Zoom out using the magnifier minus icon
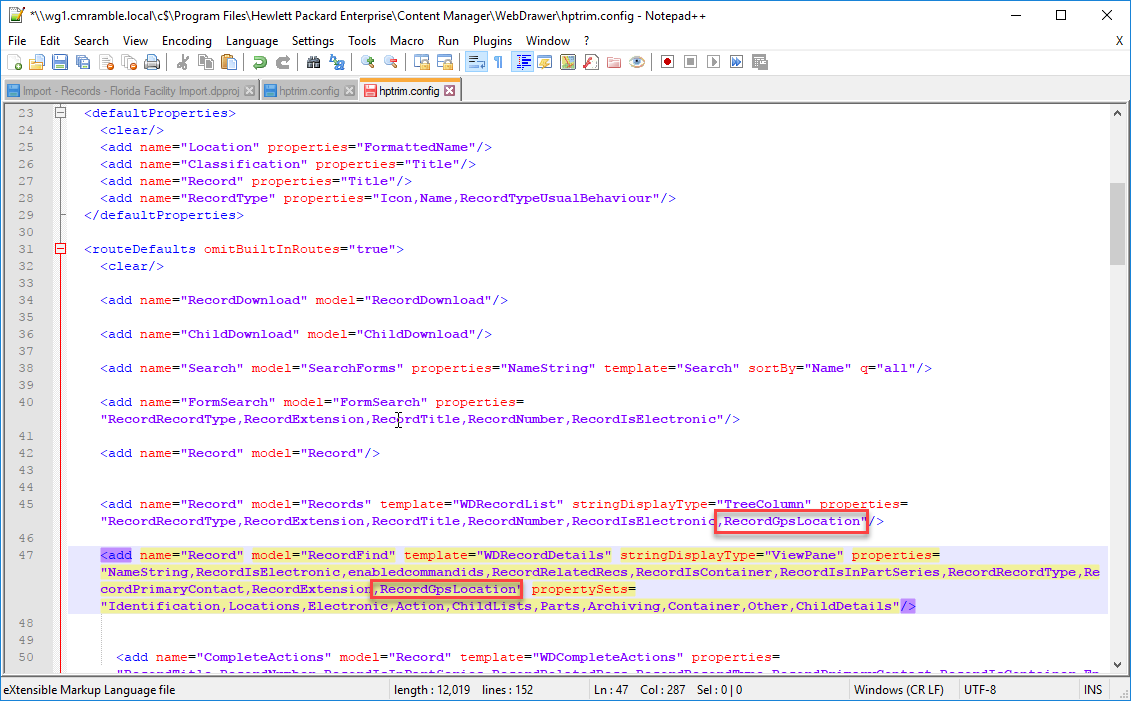The image size is (1131, 701). 390,63
